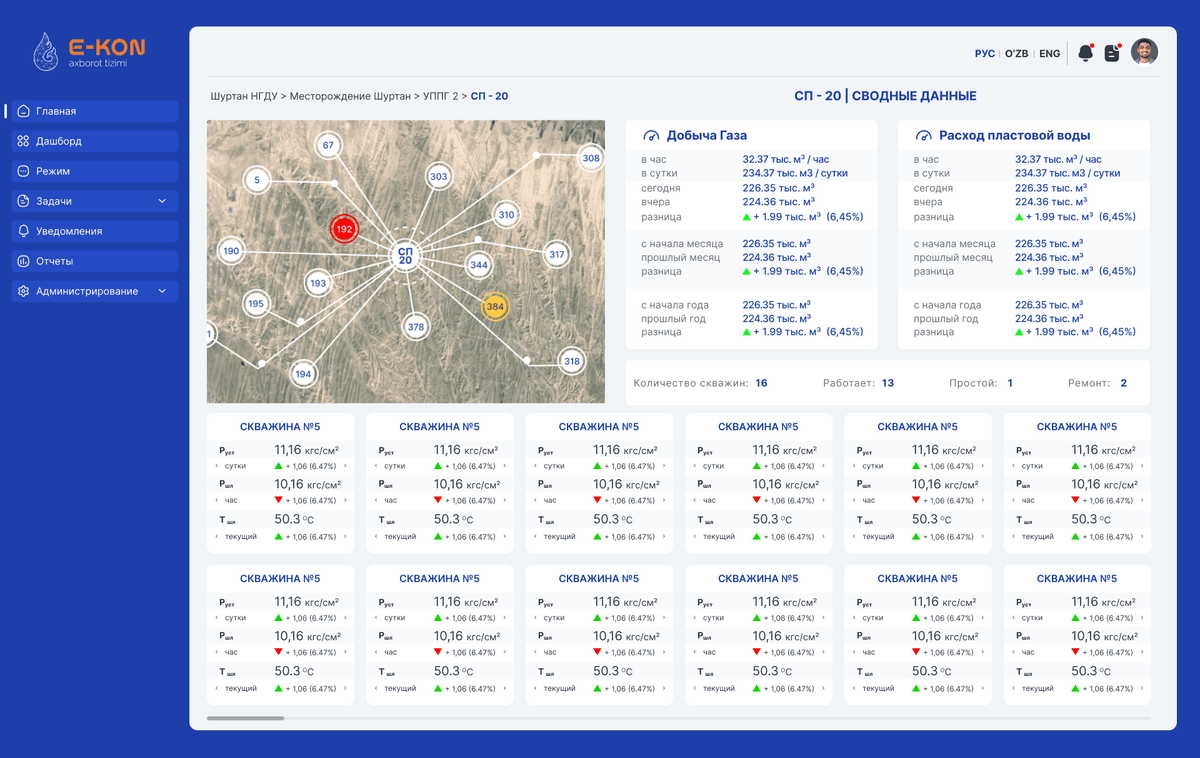Click the notification bell icon

tap(1085, 54)
